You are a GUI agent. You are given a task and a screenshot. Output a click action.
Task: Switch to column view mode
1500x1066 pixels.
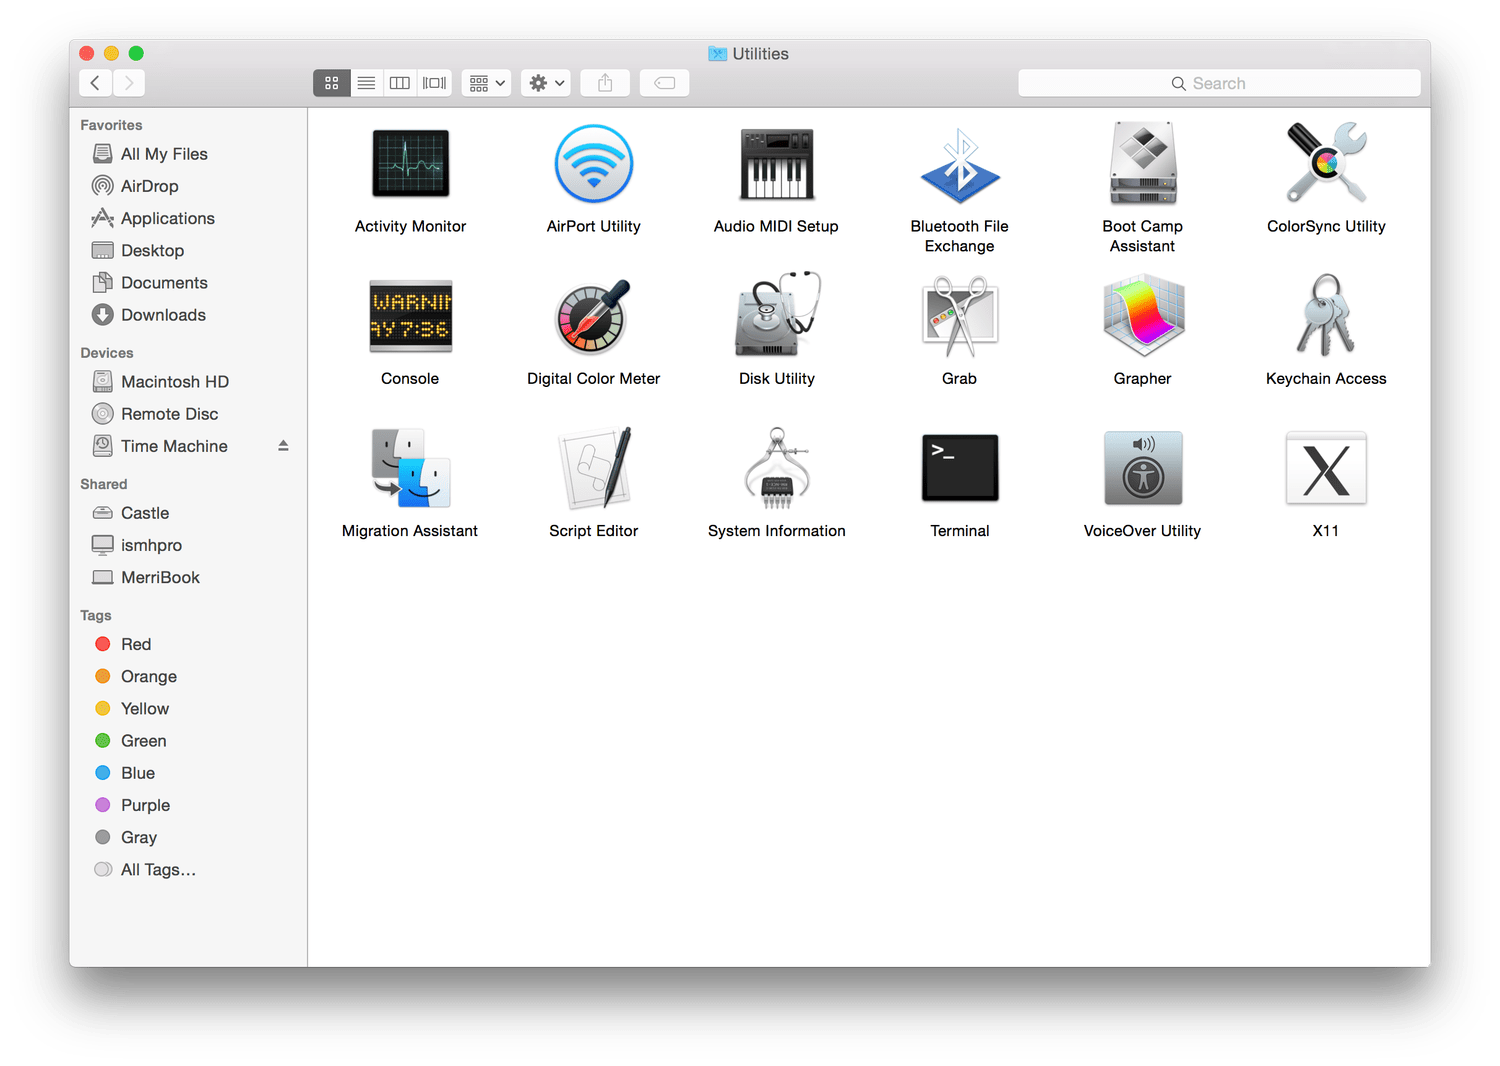(x=400, y=83)
